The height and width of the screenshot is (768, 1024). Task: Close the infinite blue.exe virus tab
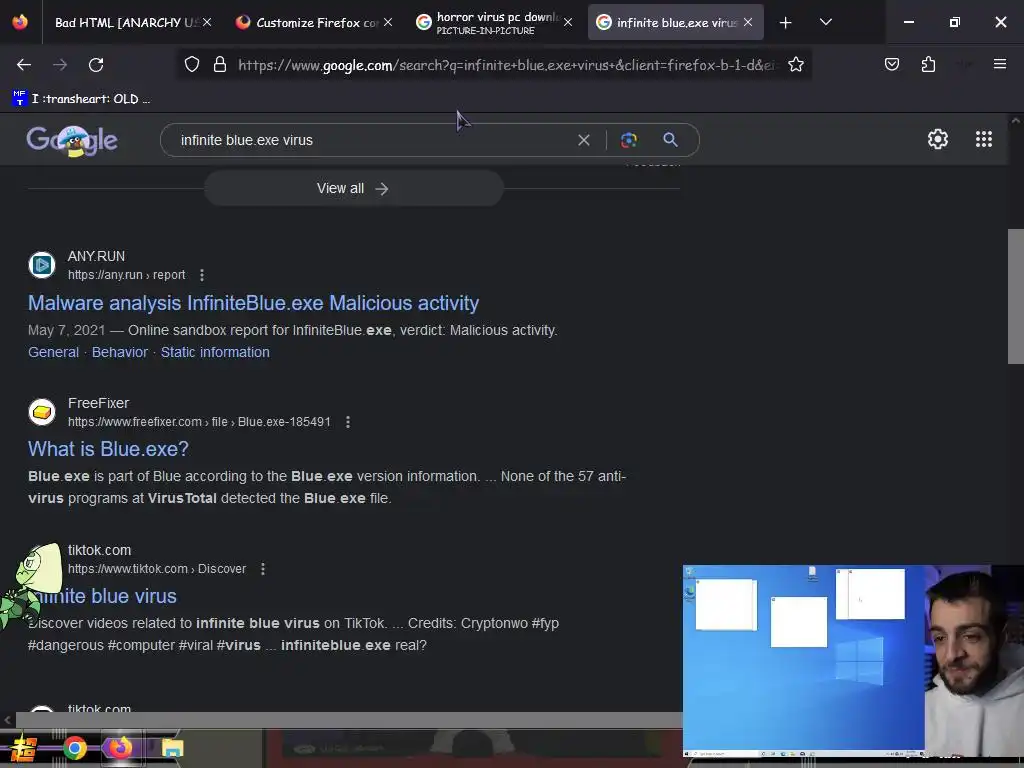pyautogui.click(x=748, y=23)
